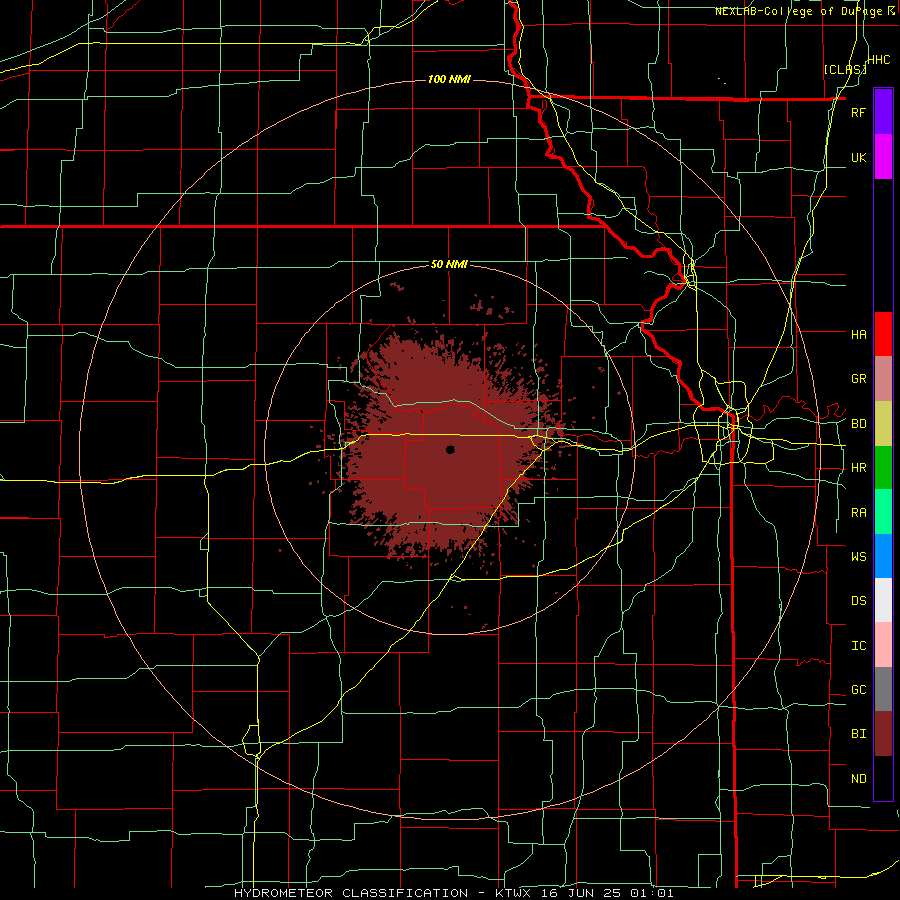The width and height of the screenshot is (900, 900).
Task: Click the "GR" legend label
Action: point(858,379)
